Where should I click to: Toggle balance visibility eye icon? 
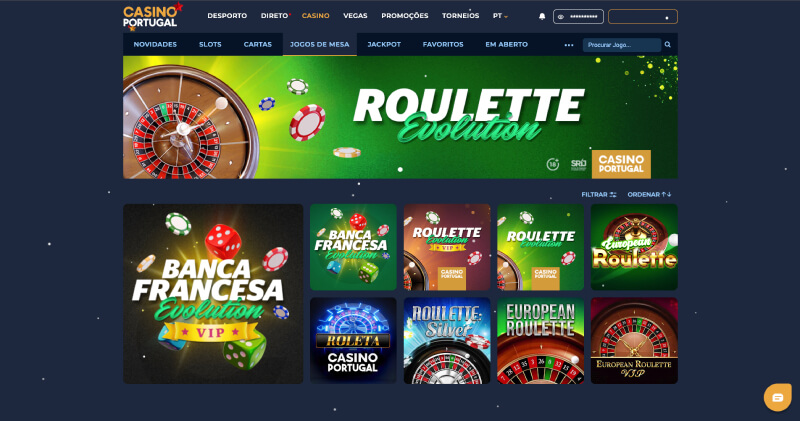click(561, 17)
